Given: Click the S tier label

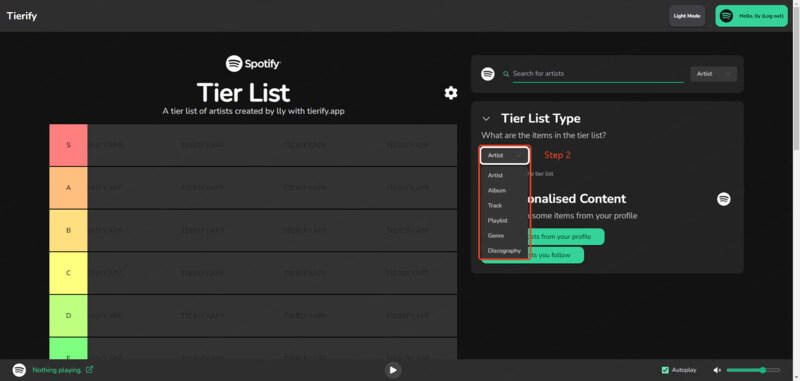Looking at the screenshot, I should coord(68,145).
